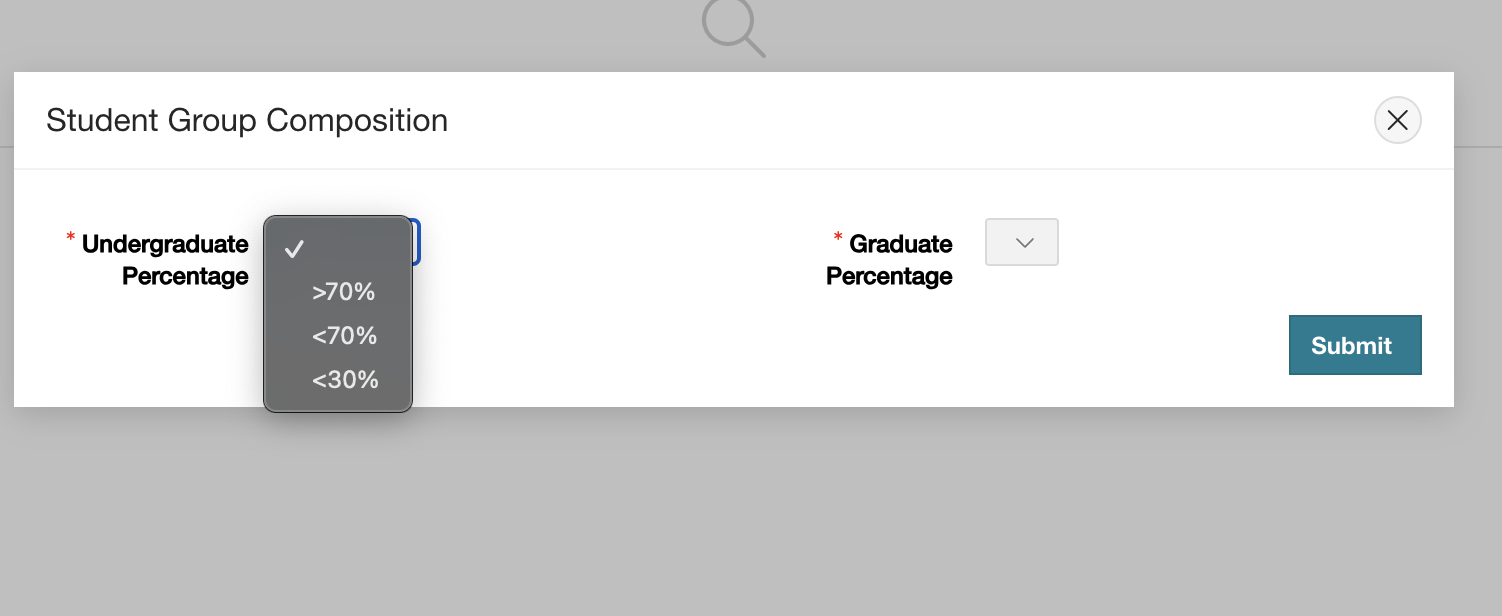Open the Graduate Percentage dropdown
This screenshot has width=1502, height=616.
pos(1021,242)
